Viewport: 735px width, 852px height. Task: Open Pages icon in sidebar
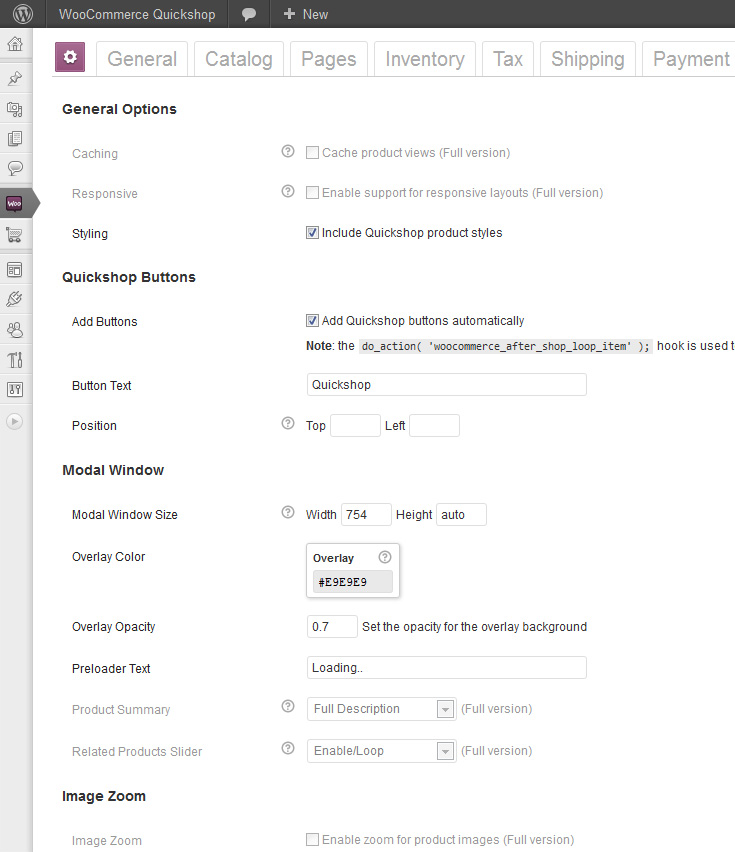coord(15,139)
